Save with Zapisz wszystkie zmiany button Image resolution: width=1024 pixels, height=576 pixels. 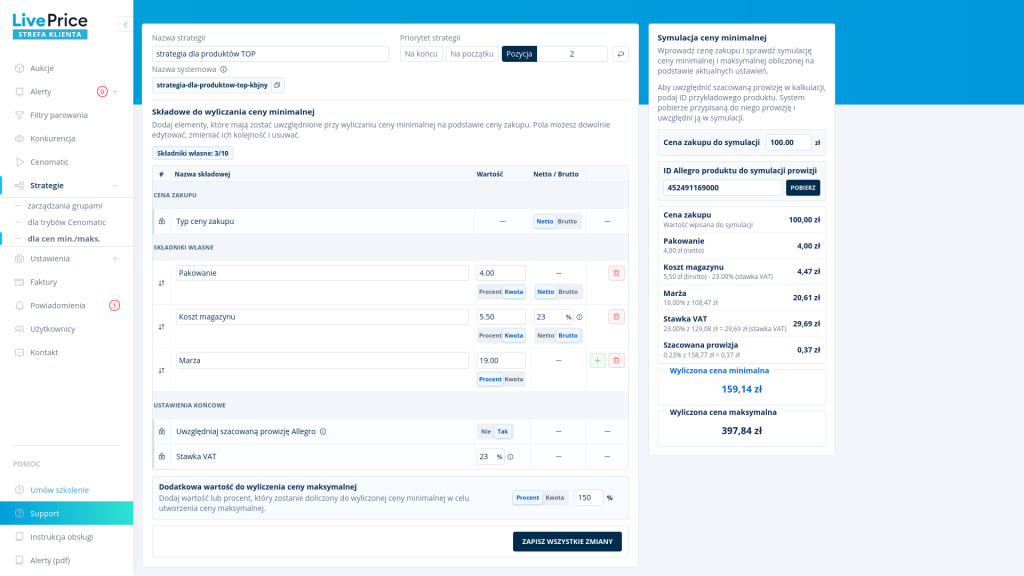pyautogui.click(x=567, y=541)
